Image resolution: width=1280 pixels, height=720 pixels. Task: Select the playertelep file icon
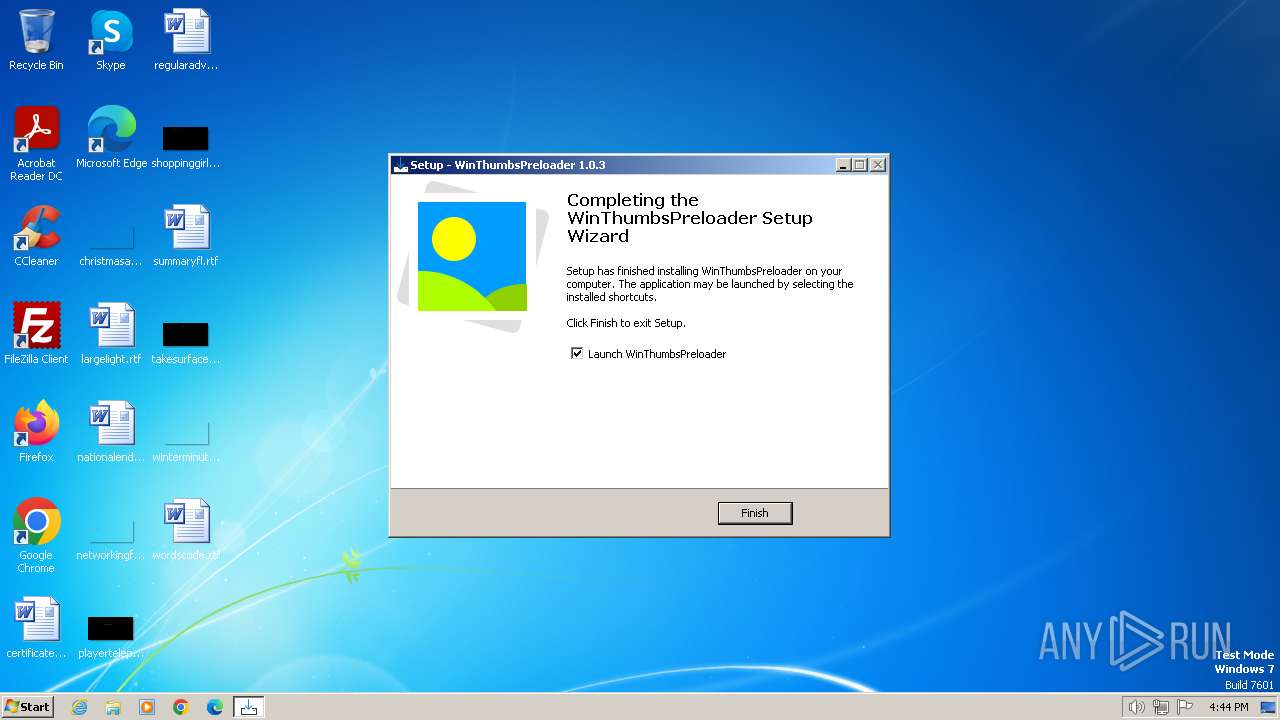coord(111,636)
